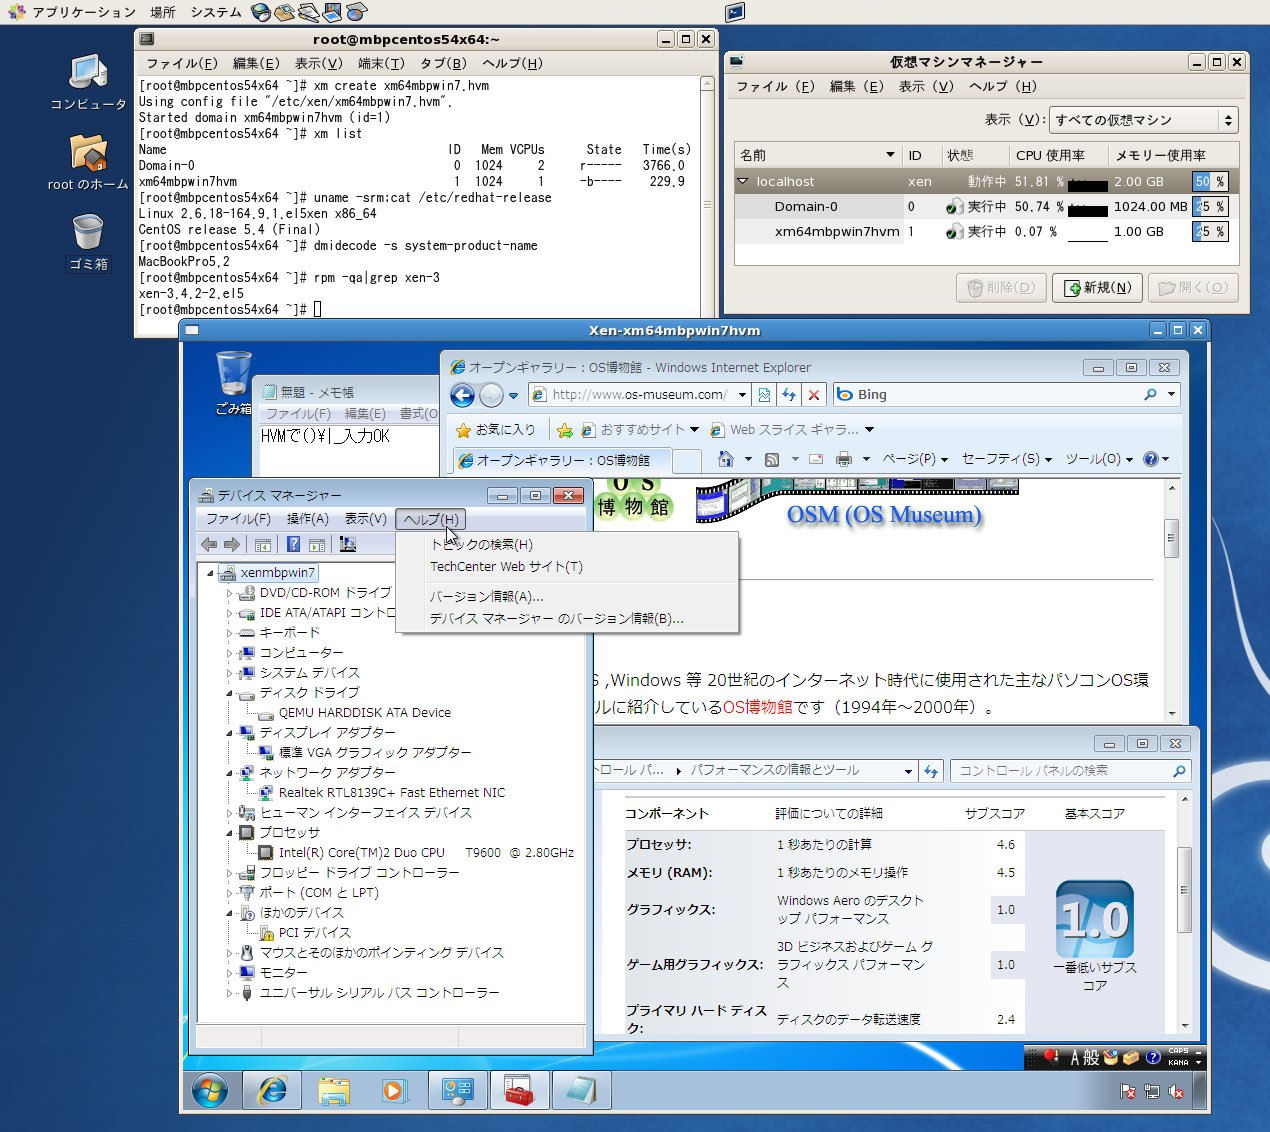Expand the モニター device category
This screenshot has width=1270, height=1132.
point(229,973)
